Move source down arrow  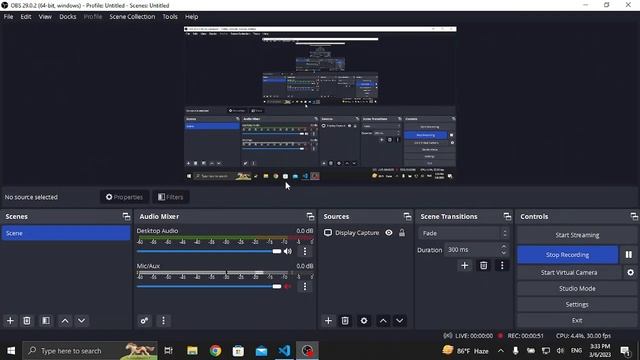click(x=400, y=321)
